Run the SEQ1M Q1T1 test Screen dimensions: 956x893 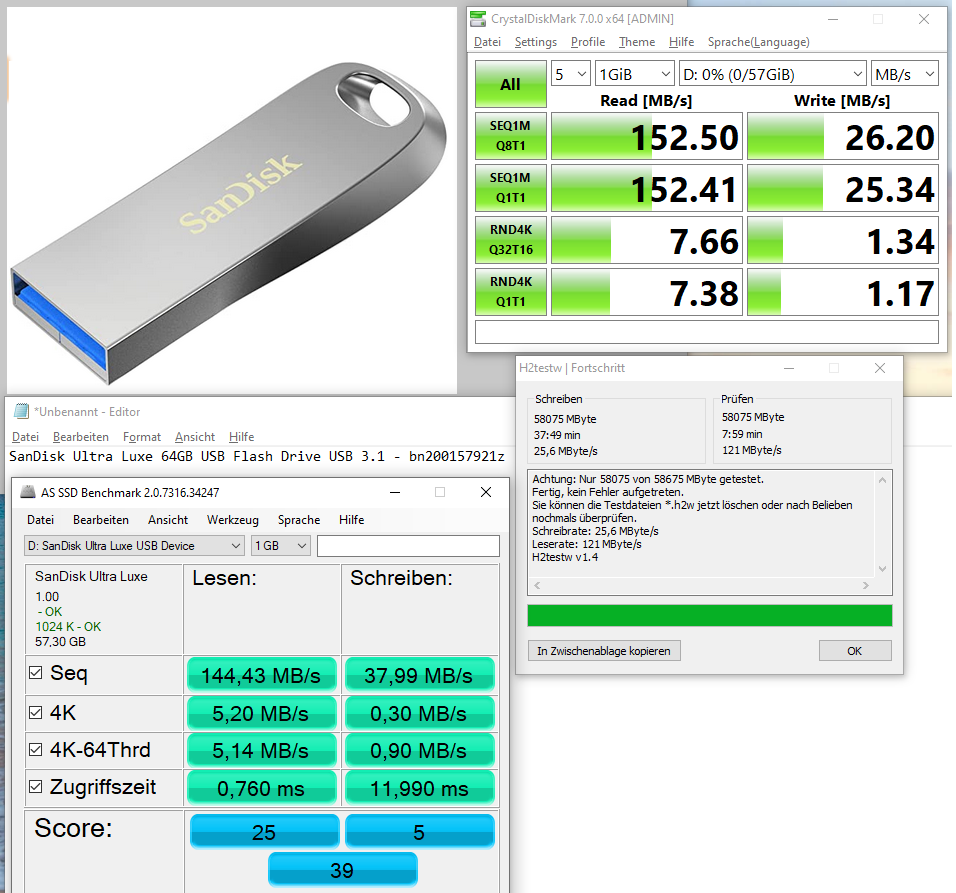[510, 188]
